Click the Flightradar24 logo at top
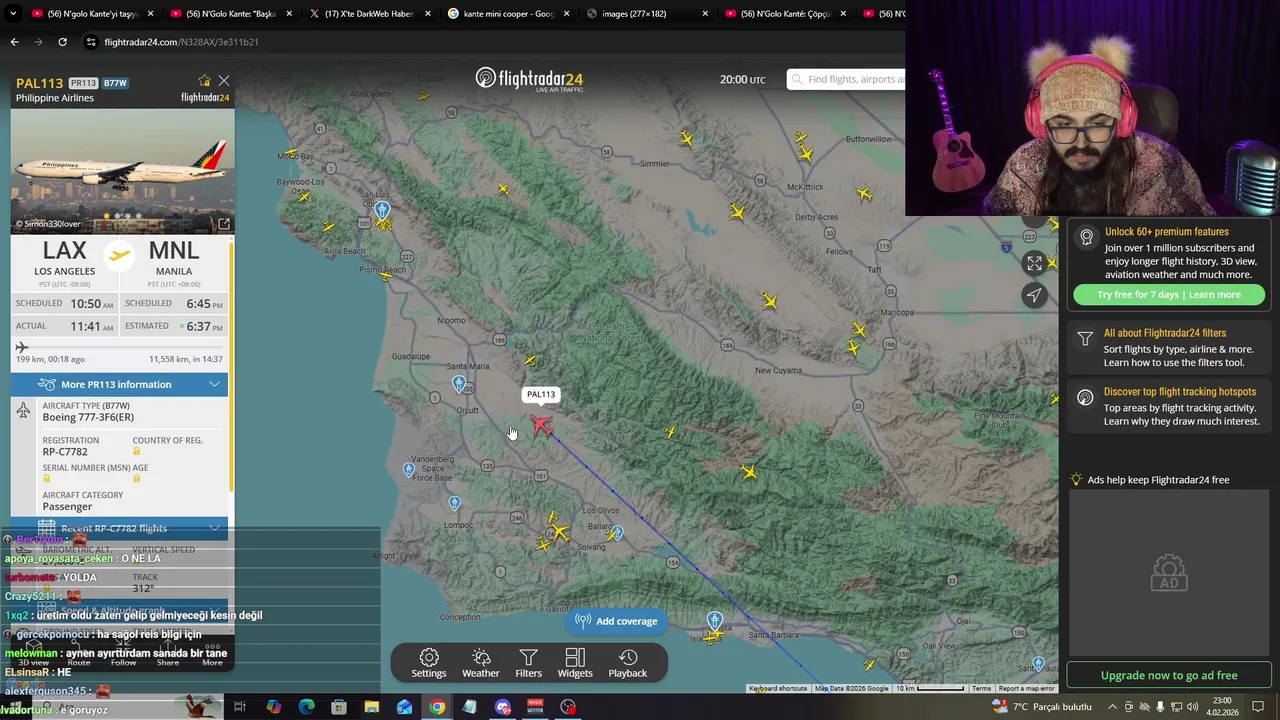Image resolution: width=1280 pixels, height=720 pixels. (529, 79)
